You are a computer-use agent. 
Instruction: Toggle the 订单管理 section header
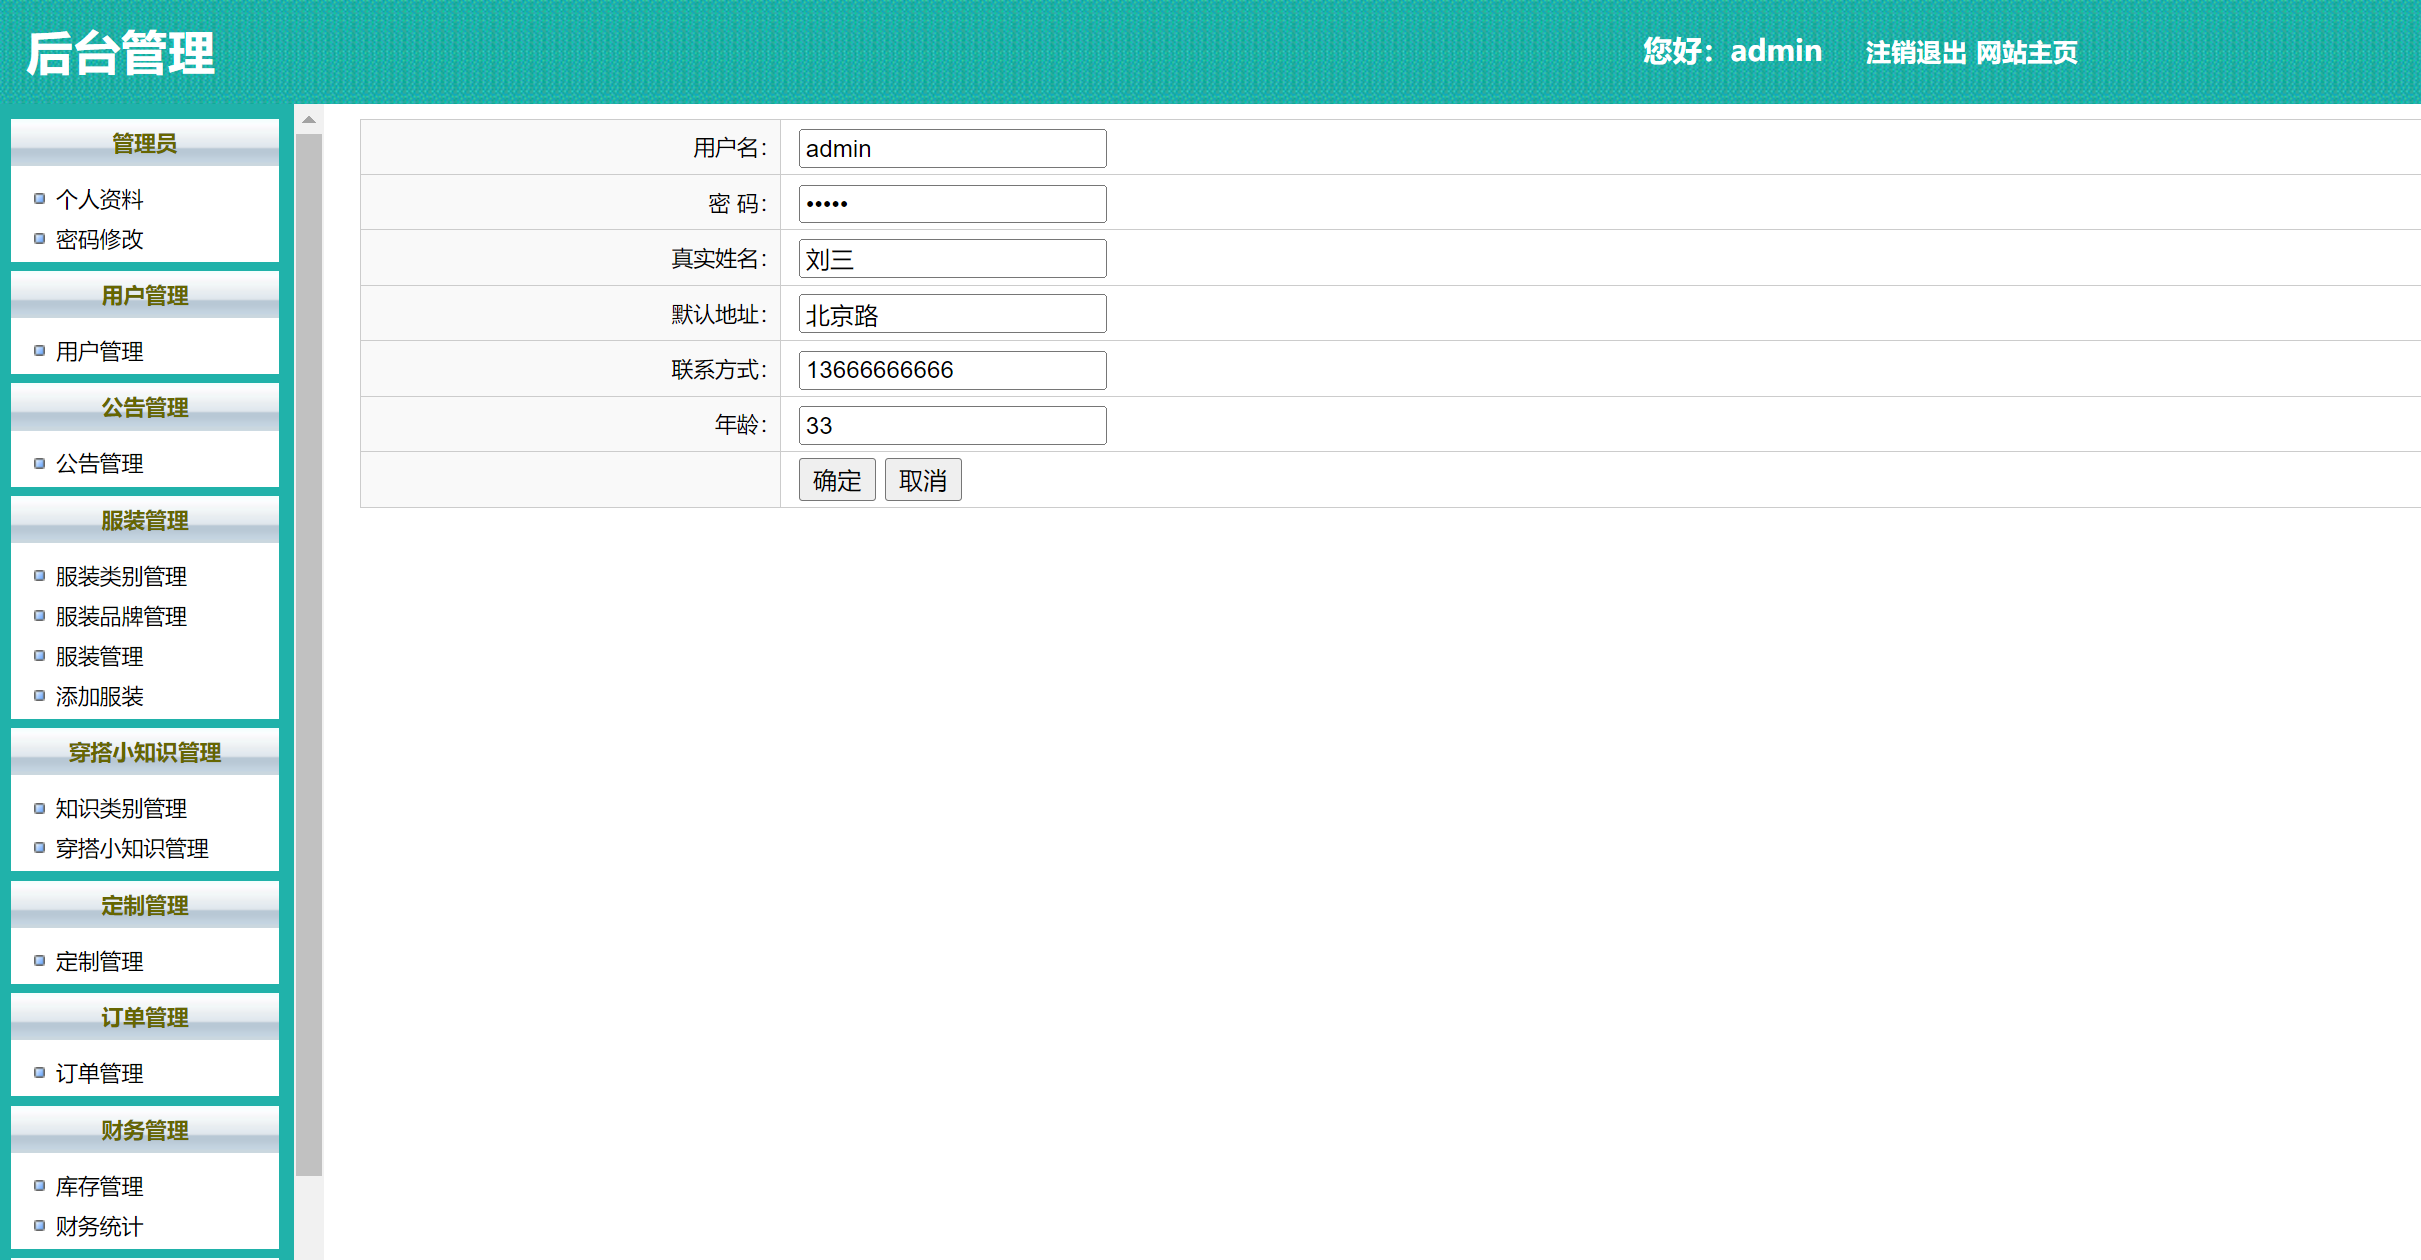coord(145,1017)
